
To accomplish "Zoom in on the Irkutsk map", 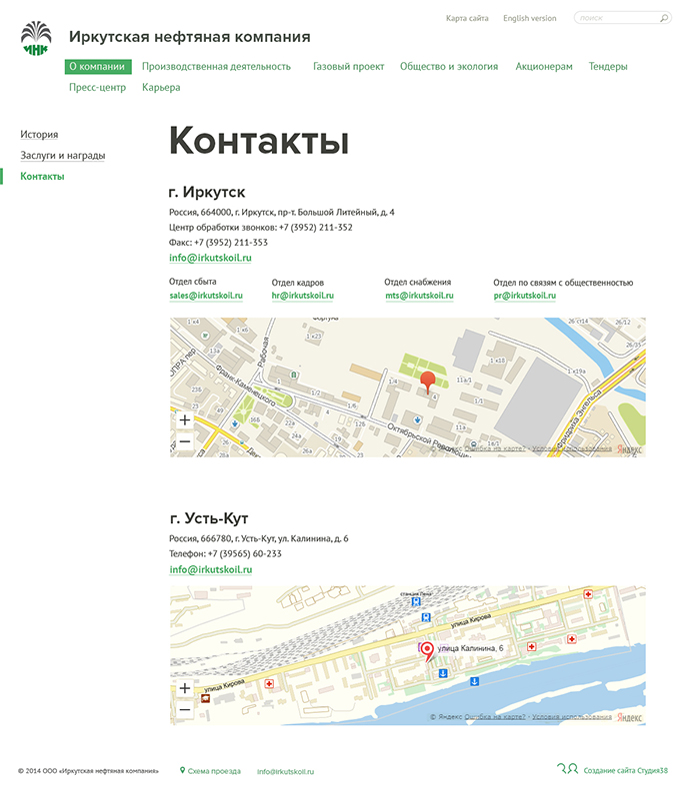I will click(x=184, y=420).
